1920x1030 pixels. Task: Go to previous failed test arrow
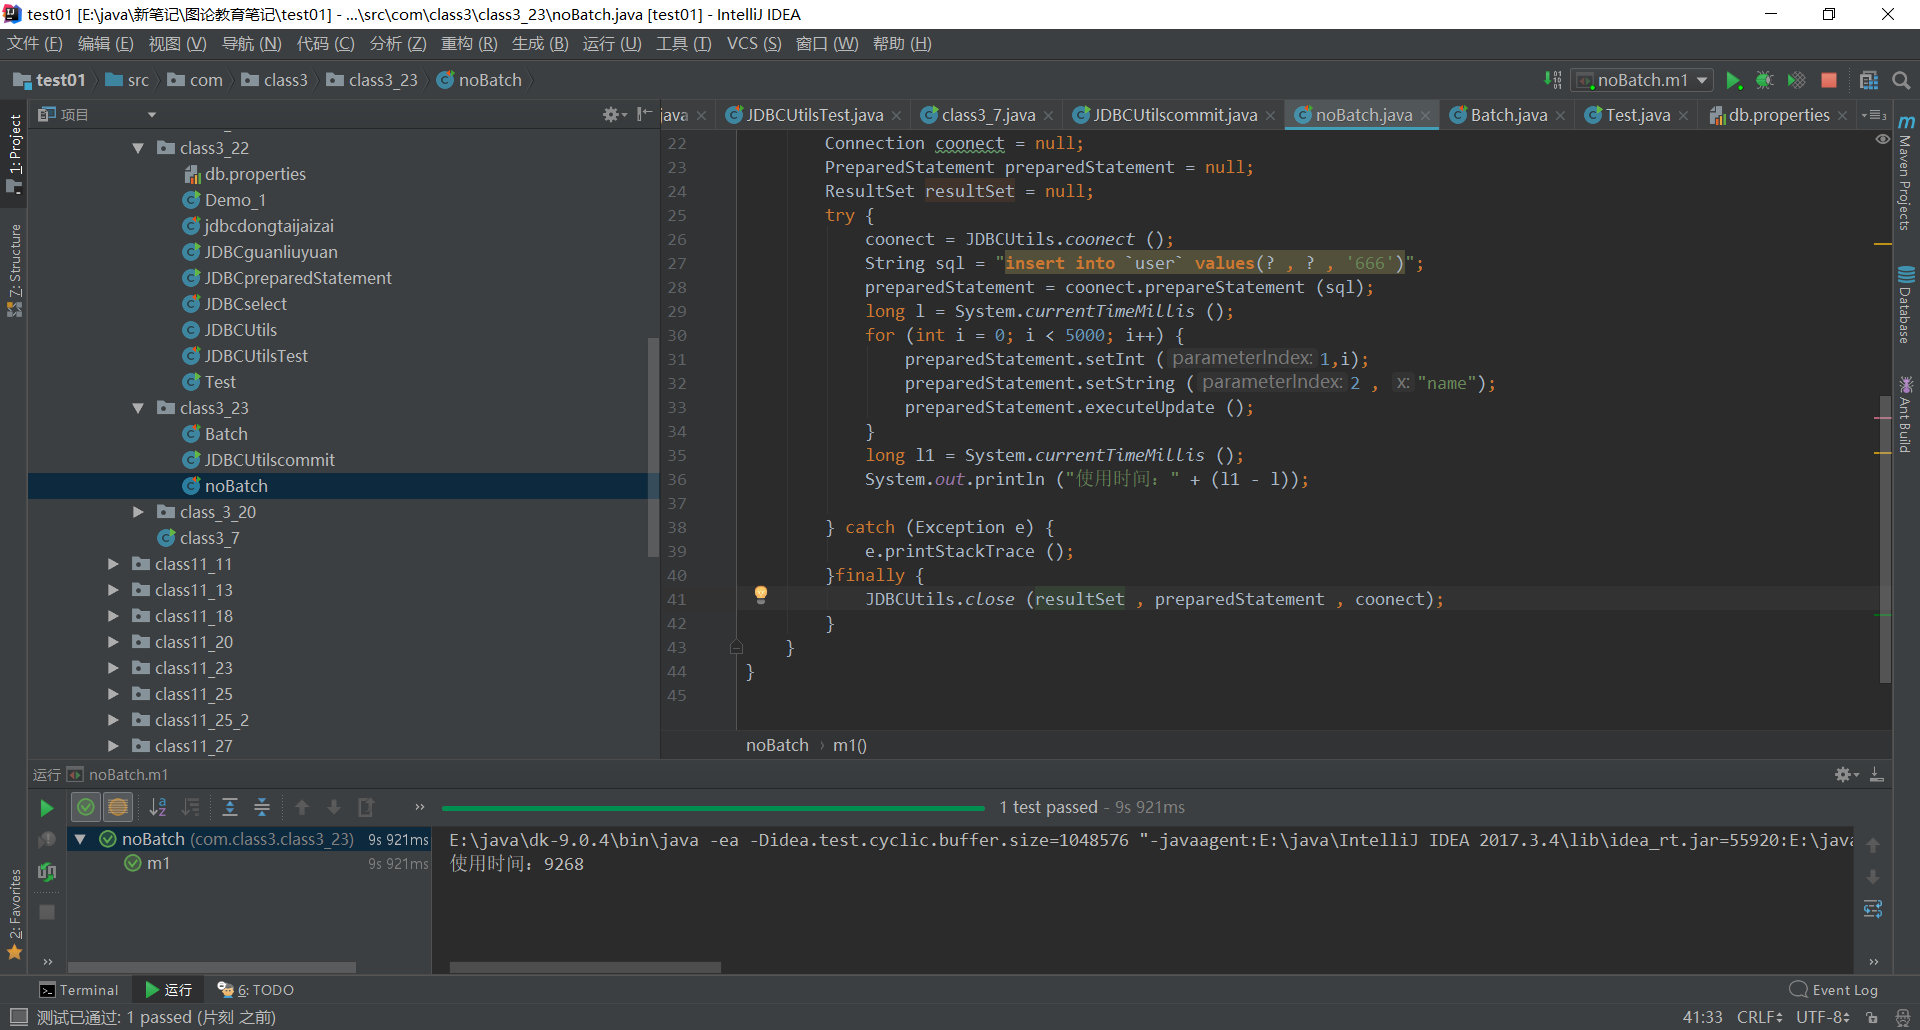pyautogui.click(x=302, y=807)
